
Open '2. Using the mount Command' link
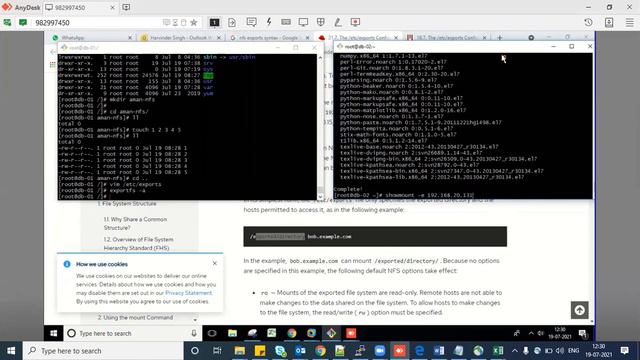pos(135,317)
